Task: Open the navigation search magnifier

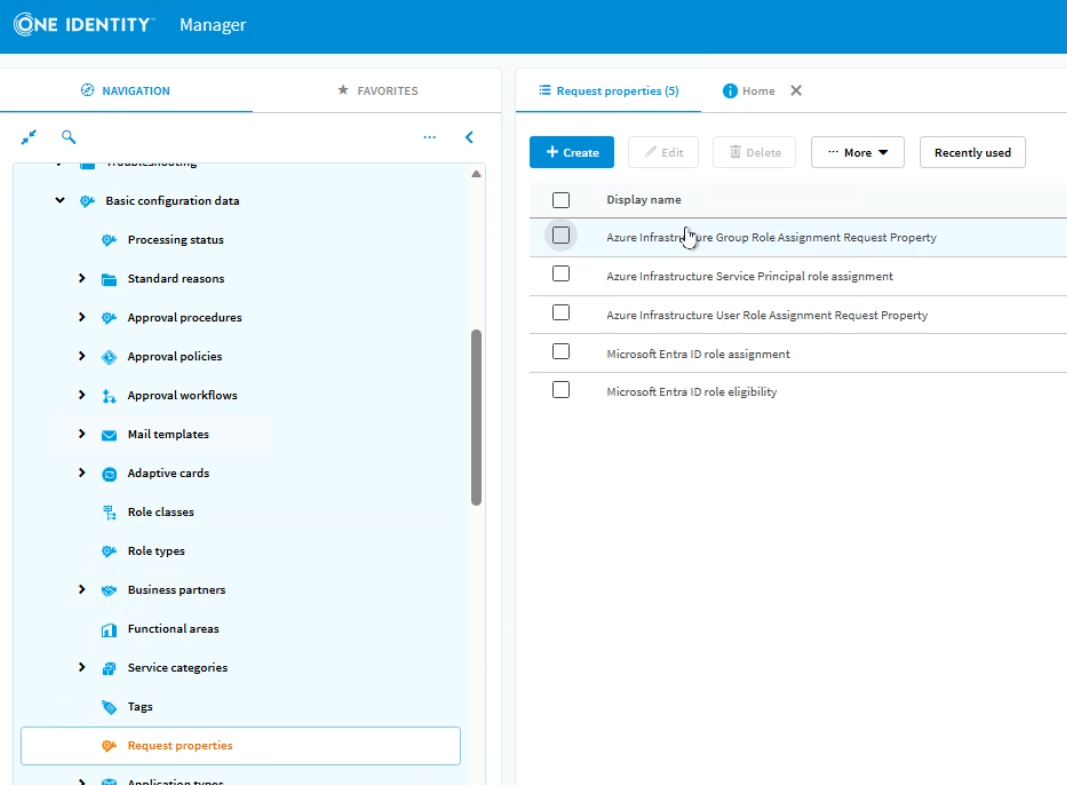Action: point(68,137)
